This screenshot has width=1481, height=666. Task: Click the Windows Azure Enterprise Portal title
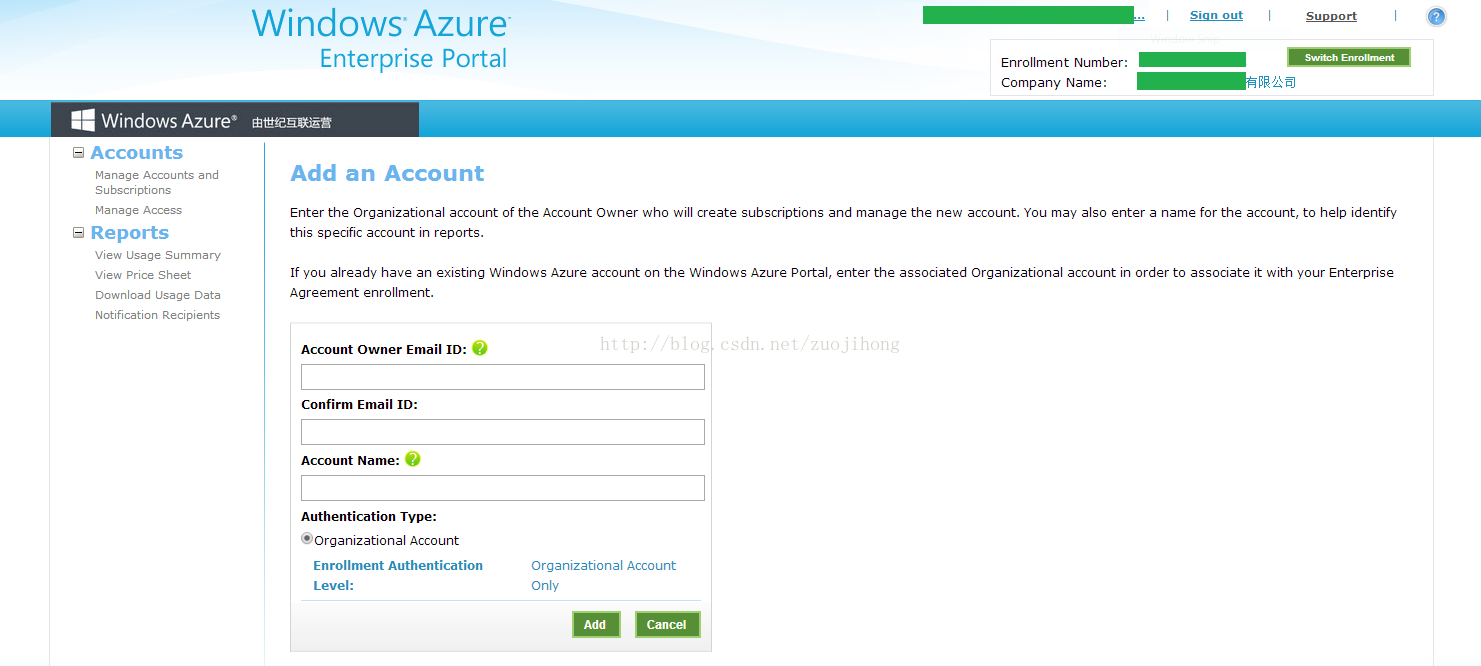tap(381, 39)
